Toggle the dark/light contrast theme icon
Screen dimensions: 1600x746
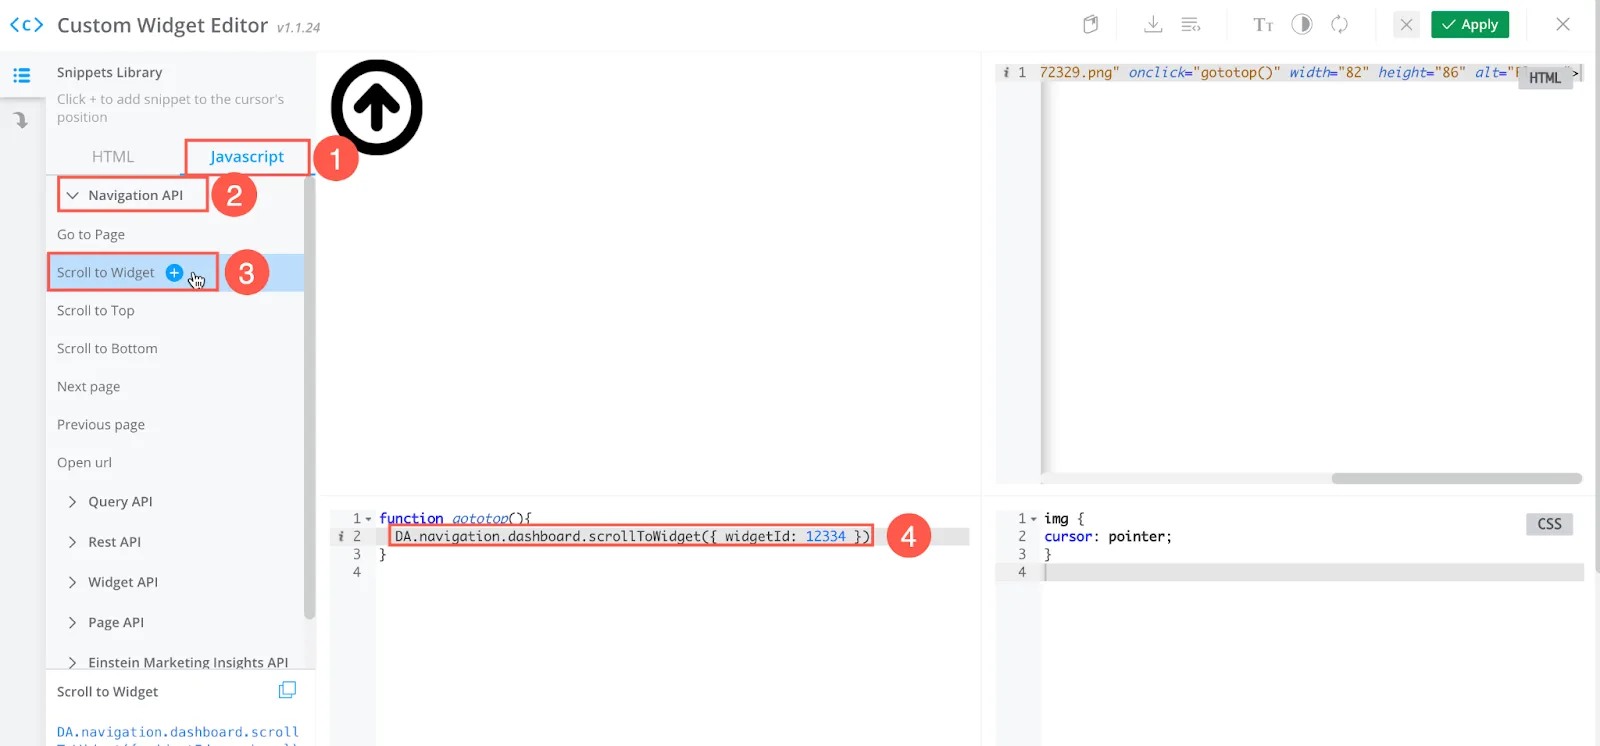click(x=1302, y=24)
